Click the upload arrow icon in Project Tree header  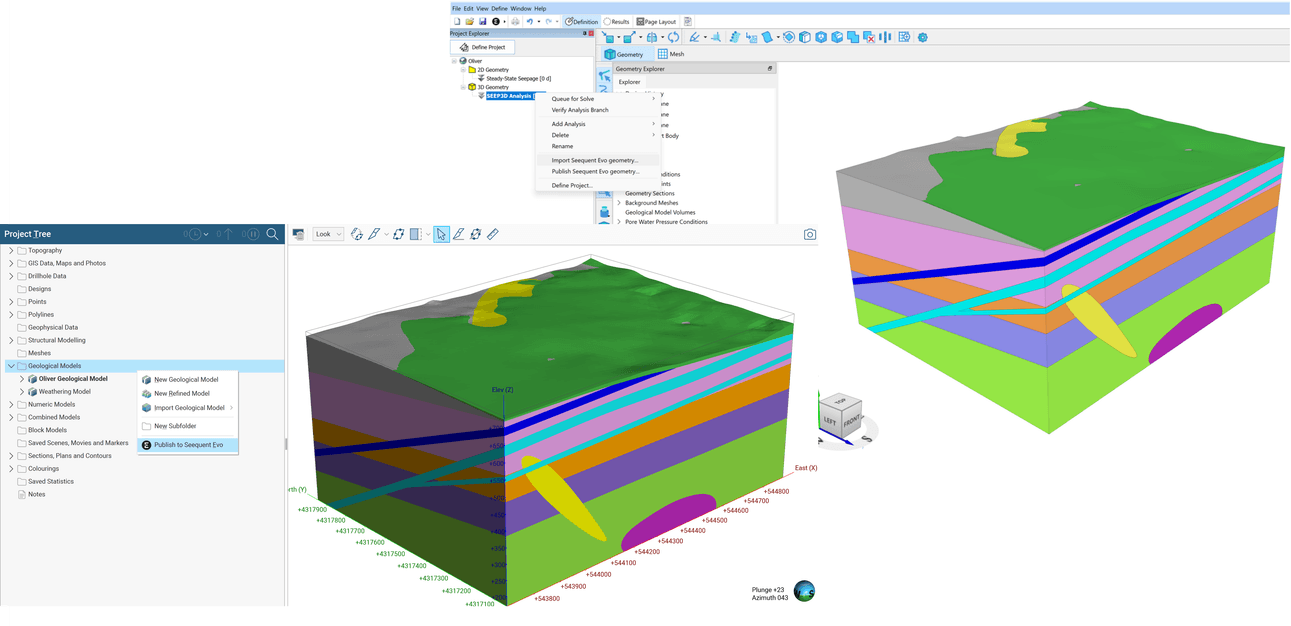click(x=227, y=234)
